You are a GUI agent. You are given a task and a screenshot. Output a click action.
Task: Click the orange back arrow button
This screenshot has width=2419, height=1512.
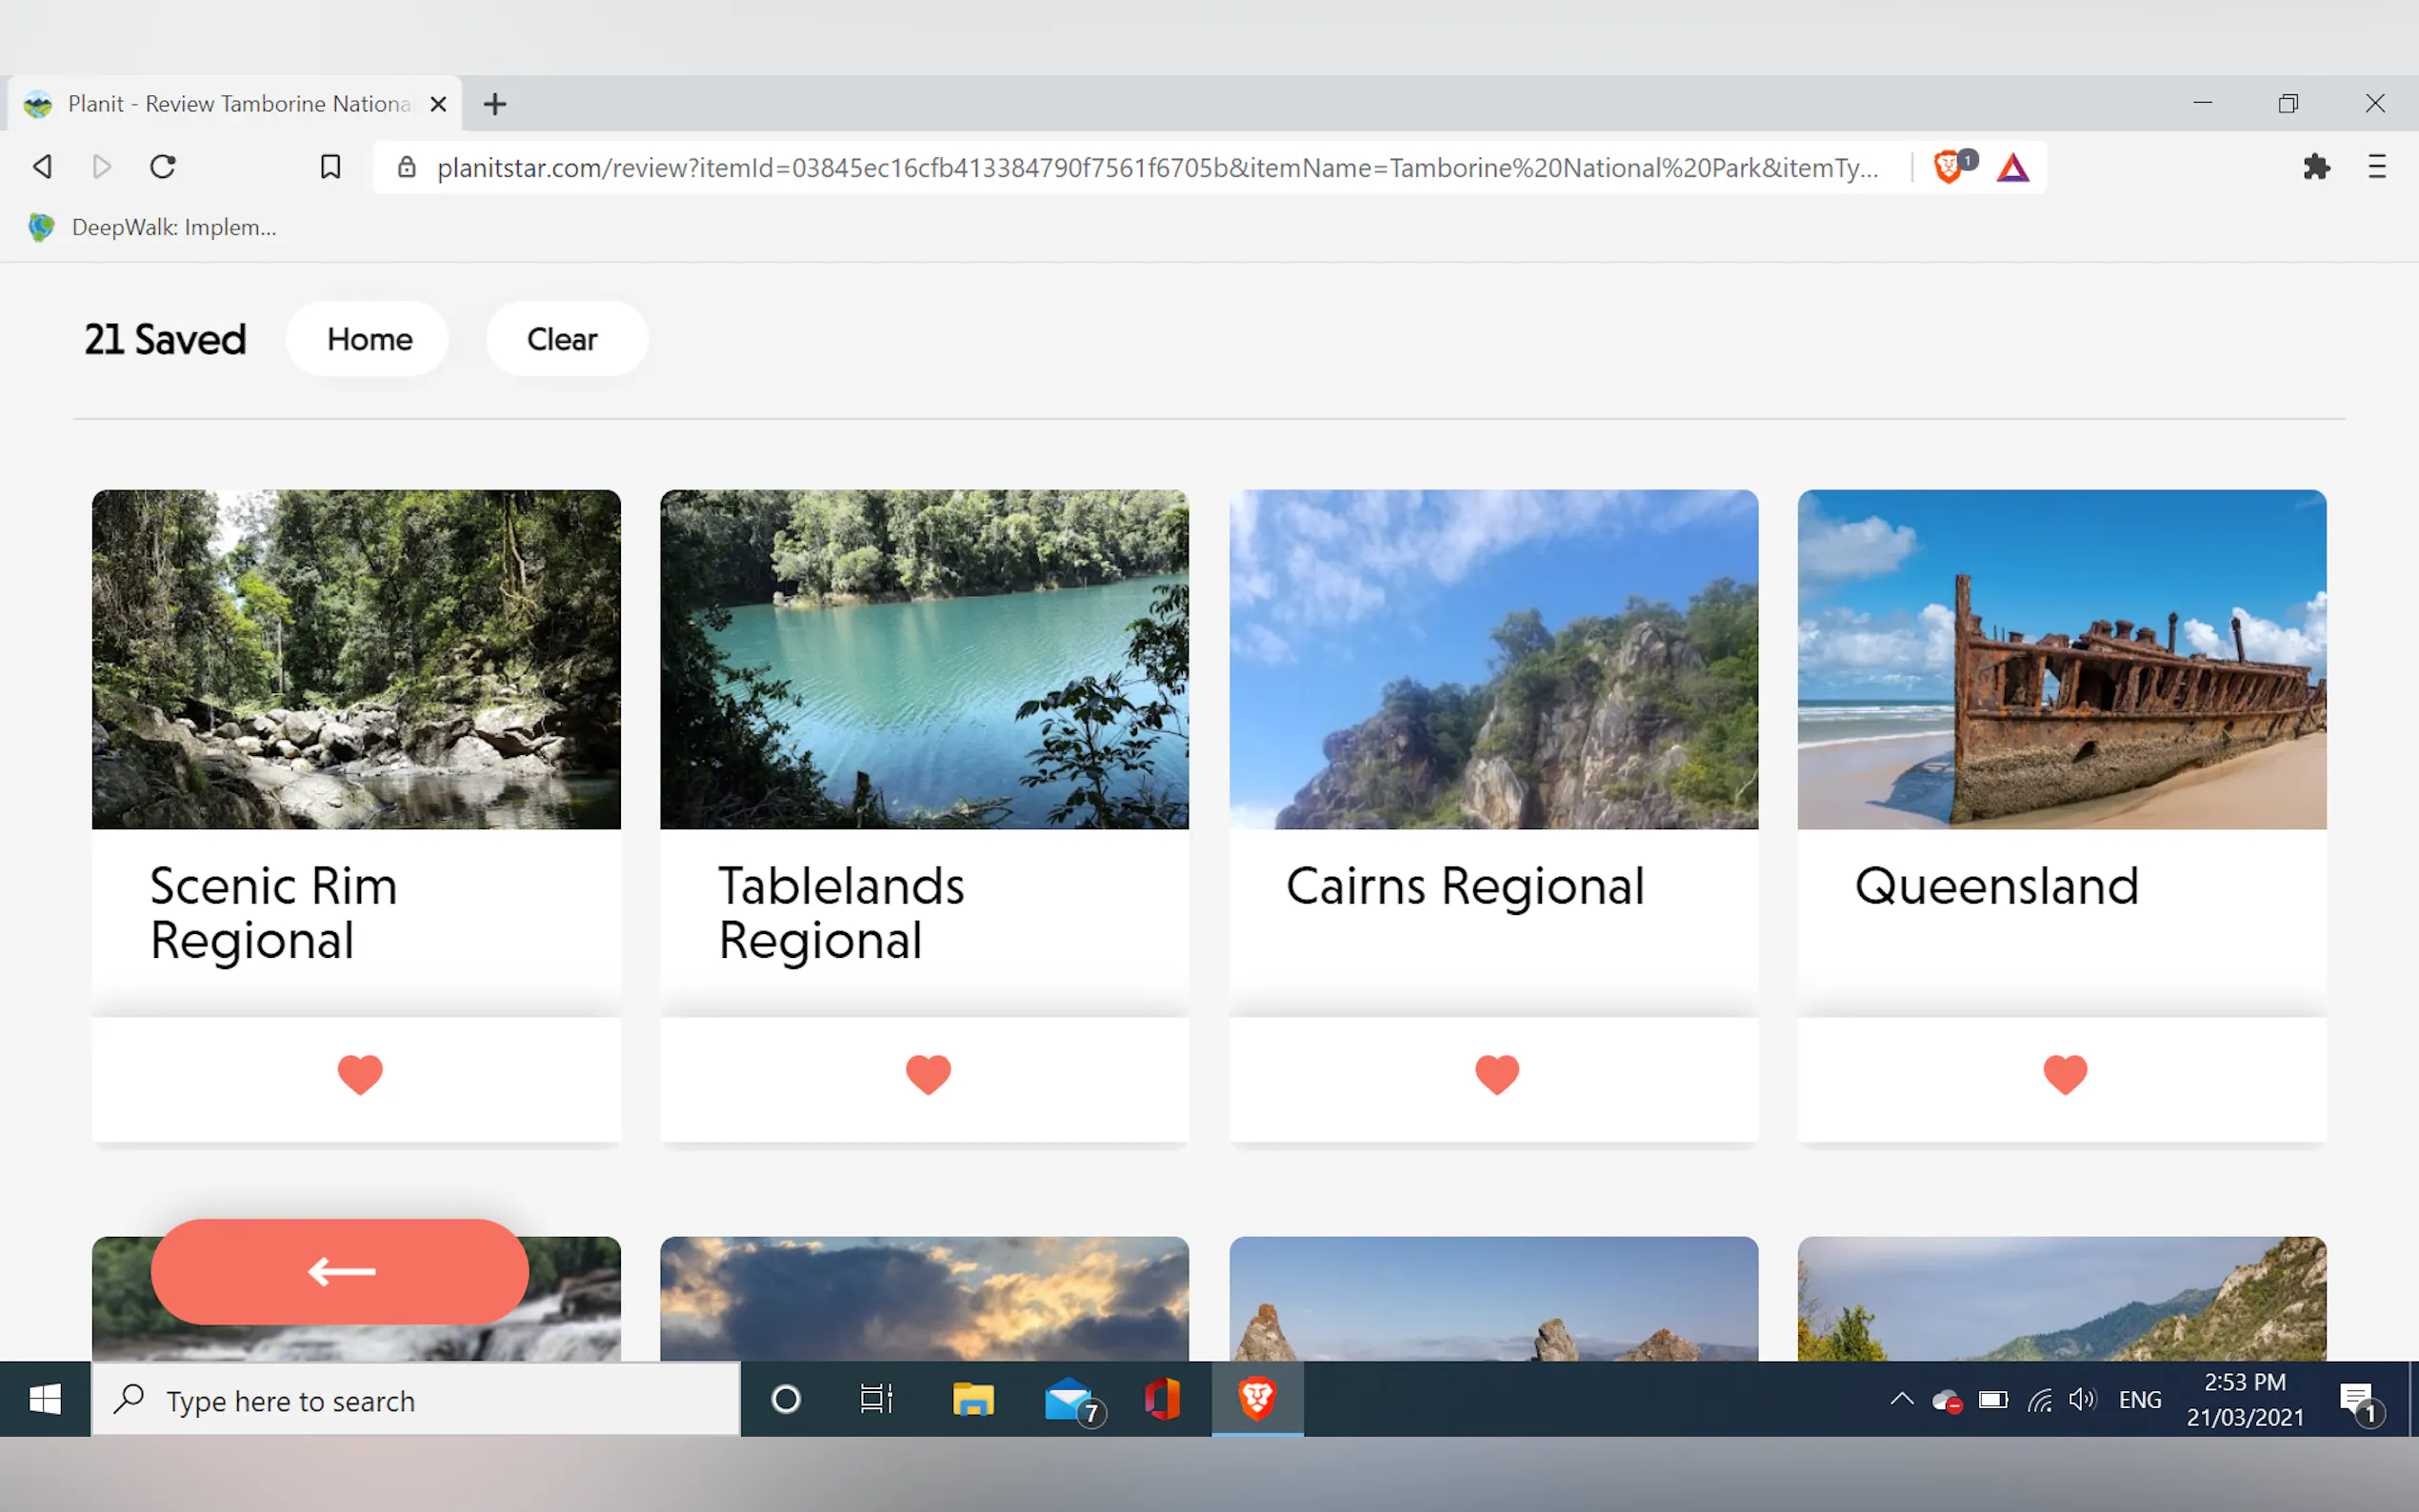click(x=340, y=1271)
